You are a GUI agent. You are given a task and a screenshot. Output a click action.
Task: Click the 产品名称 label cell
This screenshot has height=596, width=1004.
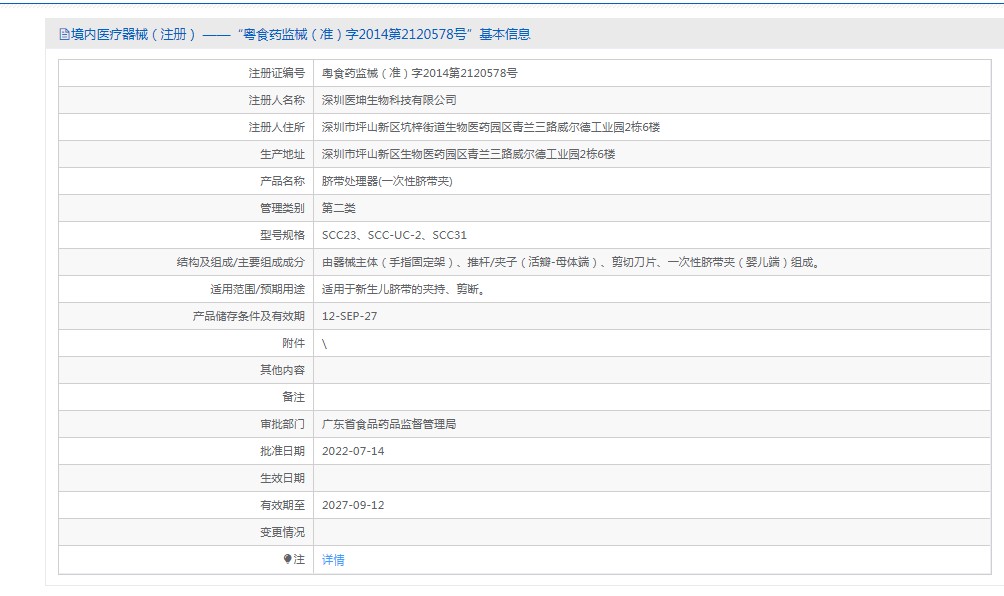point(186,181)
